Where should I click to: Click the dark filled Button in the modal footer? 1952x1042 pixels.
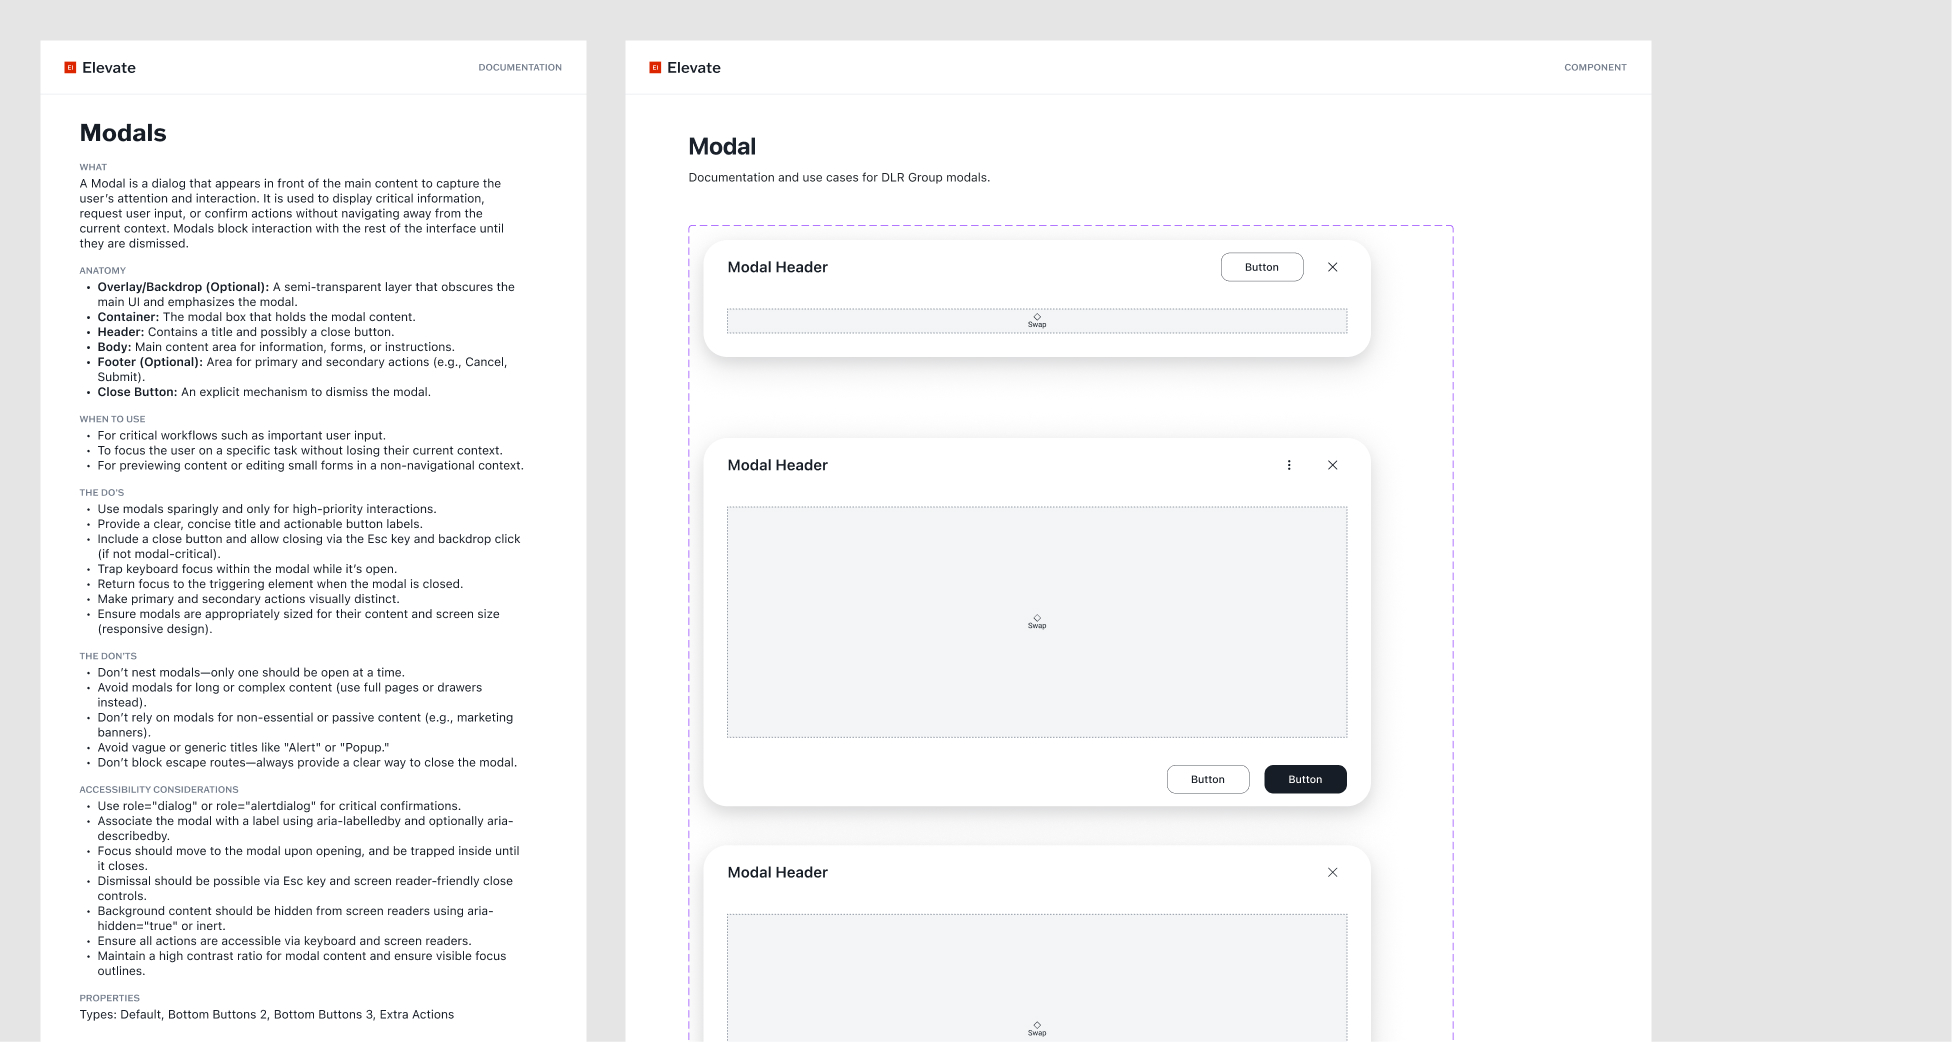[x=1305, y=779]
